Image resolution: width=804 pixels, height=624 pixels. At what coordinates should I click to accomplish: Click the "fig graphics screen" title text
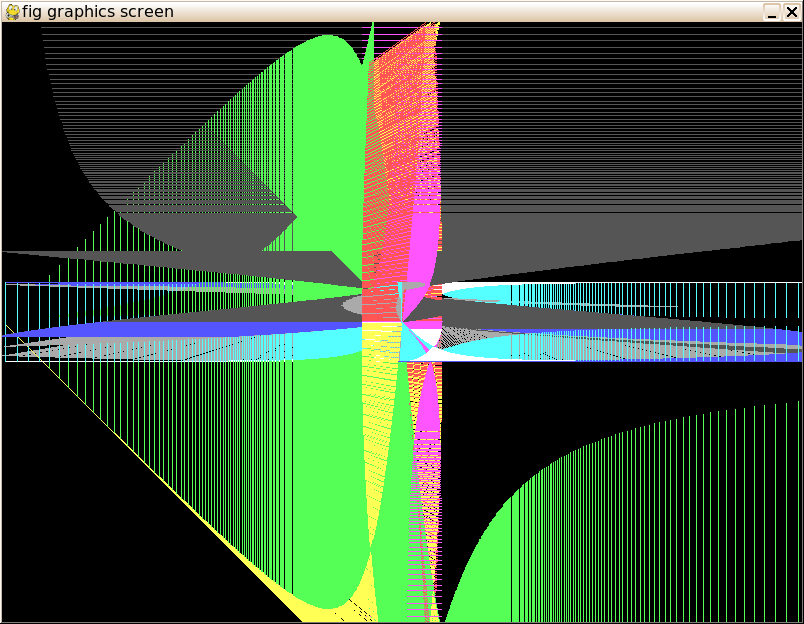(98, 12)
